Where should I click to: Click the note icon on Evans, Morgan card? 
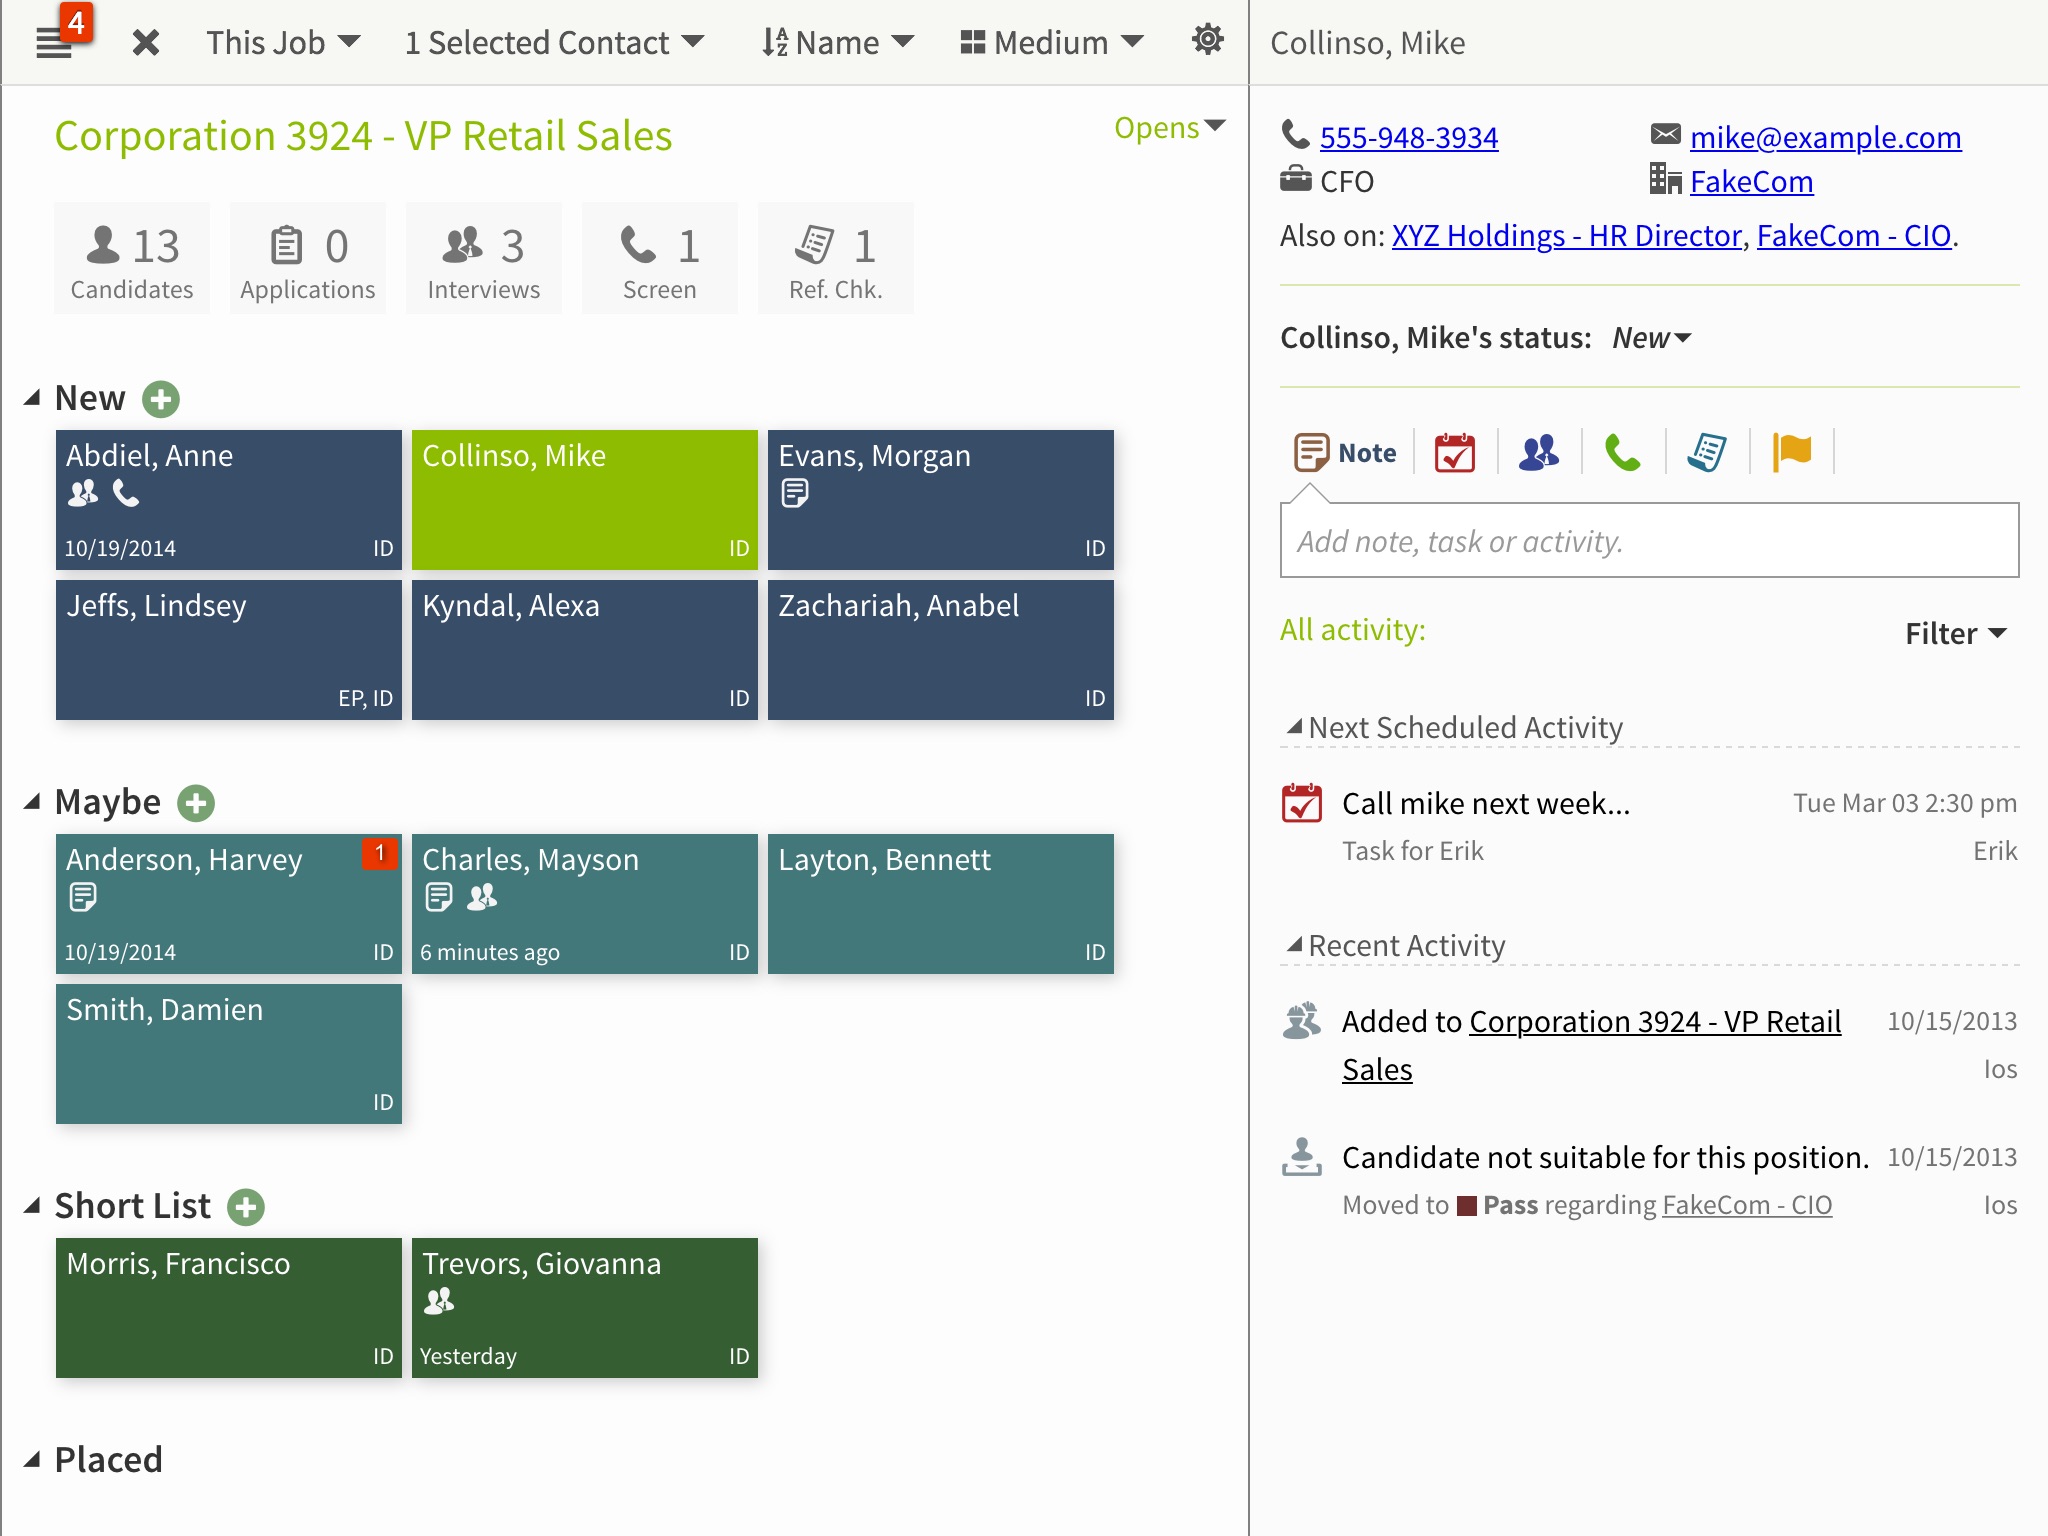click(795, 493)
